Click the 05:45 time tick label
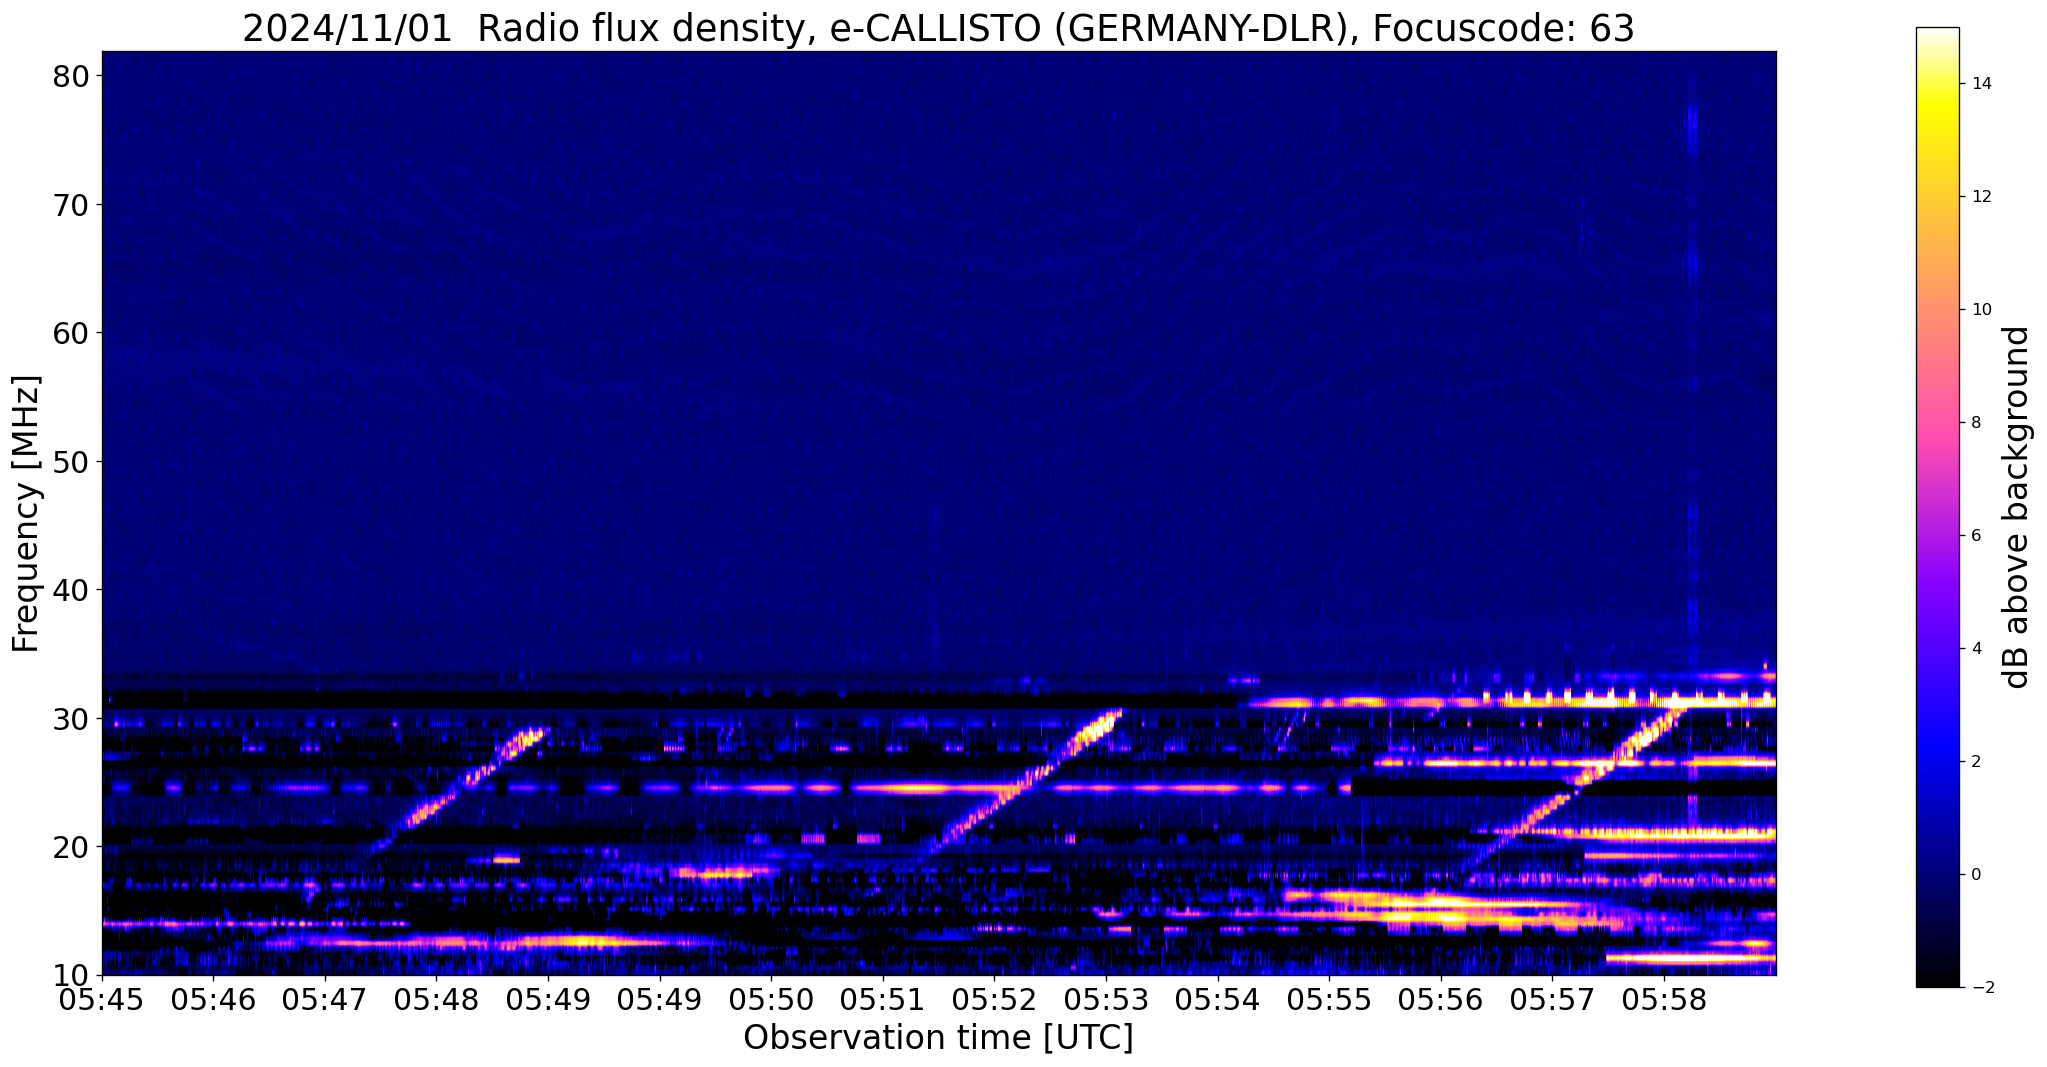Viewport: 2047px width, 1067px height. pos(102,1000)
